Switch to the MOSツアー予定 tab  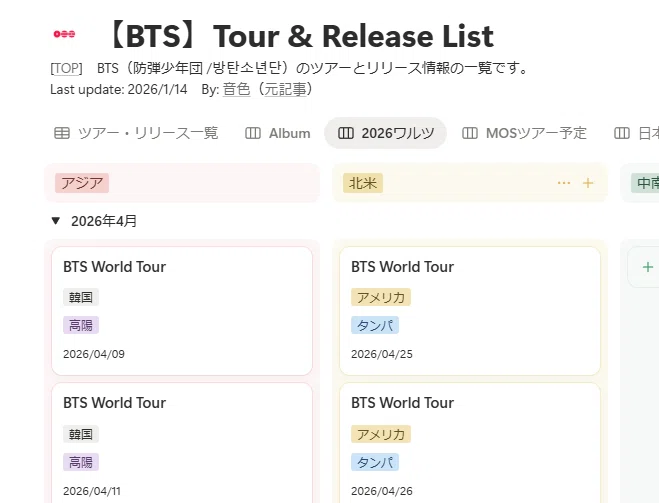[x=536, y=133]
